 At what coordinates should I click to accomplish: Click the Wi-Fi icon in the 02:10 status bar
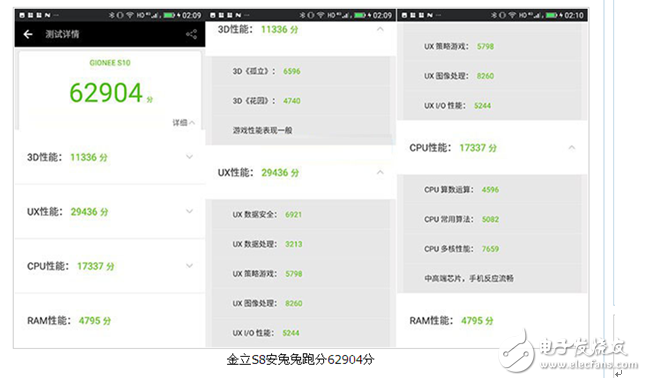click(512, 15)
